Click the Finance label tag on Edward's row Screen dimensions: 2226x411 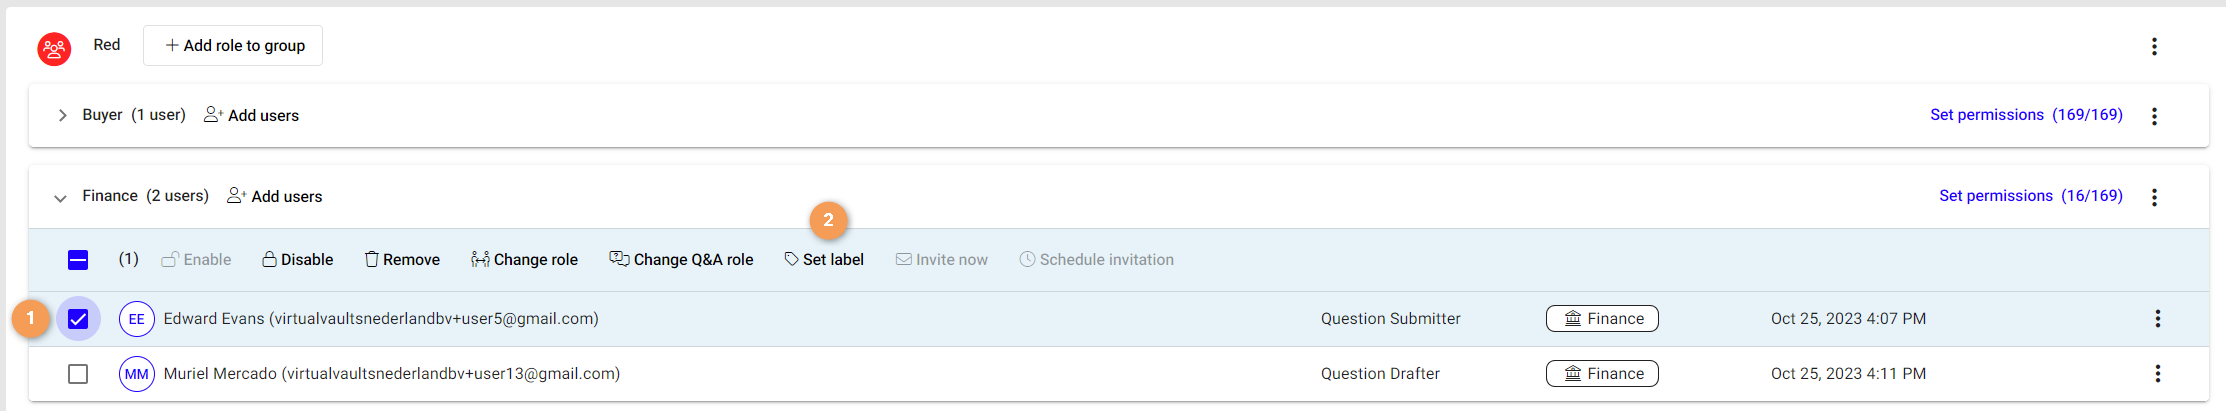[1602, 319]
